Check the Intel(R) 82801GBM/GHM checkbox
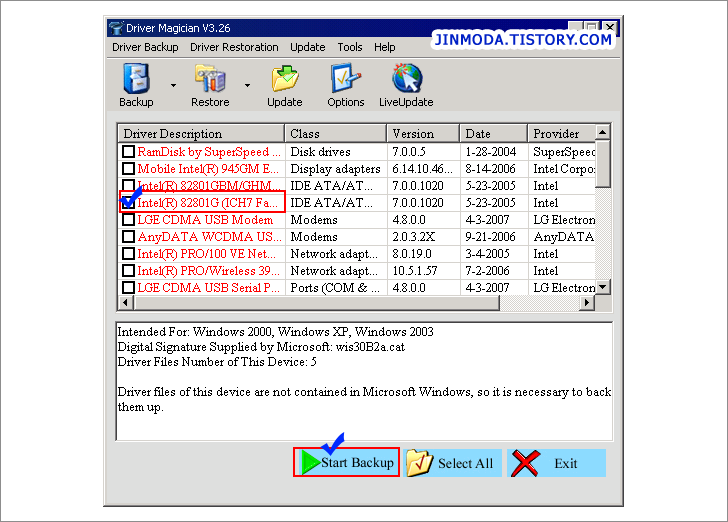Screen dimensions: 728x522 (128, 184)
